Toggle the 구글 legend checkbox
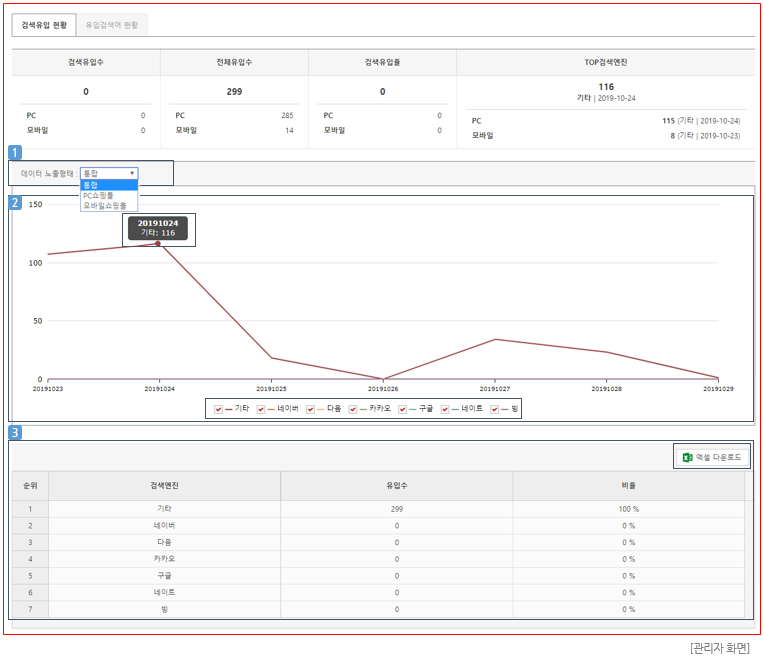The width and height of the screenshot is (764, 663). [402, 409]
